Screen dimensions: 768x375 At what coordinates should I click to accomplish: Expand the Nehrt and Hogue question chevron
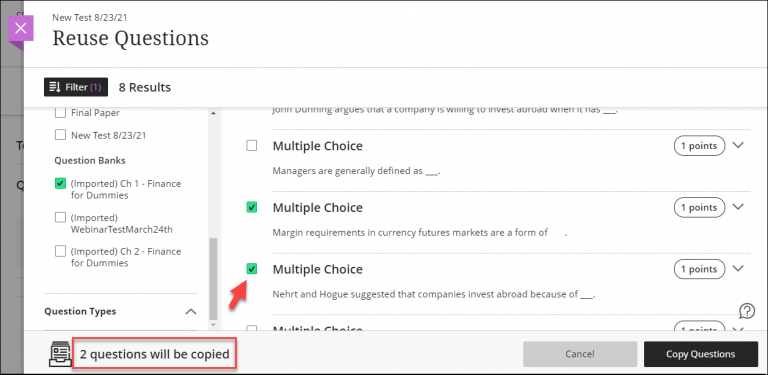pos(738,269)
